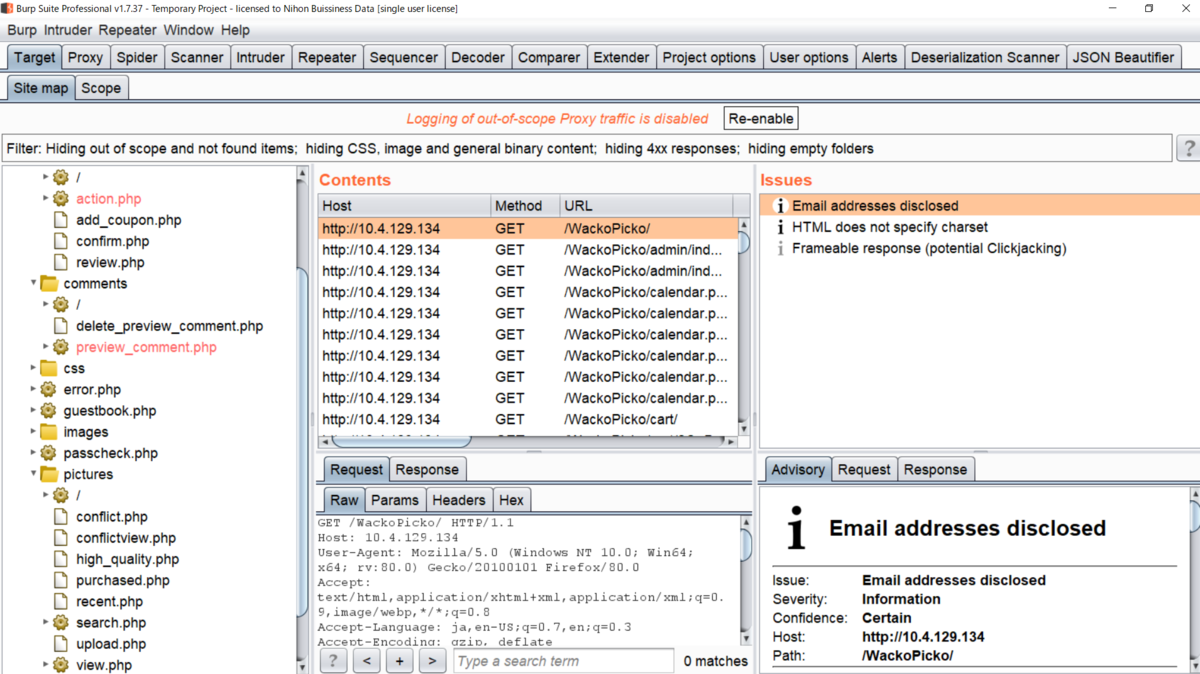This screenshot has width=1200, height=674.
Task: Collapse the pictures folder tree node
Action: point(33,474)
